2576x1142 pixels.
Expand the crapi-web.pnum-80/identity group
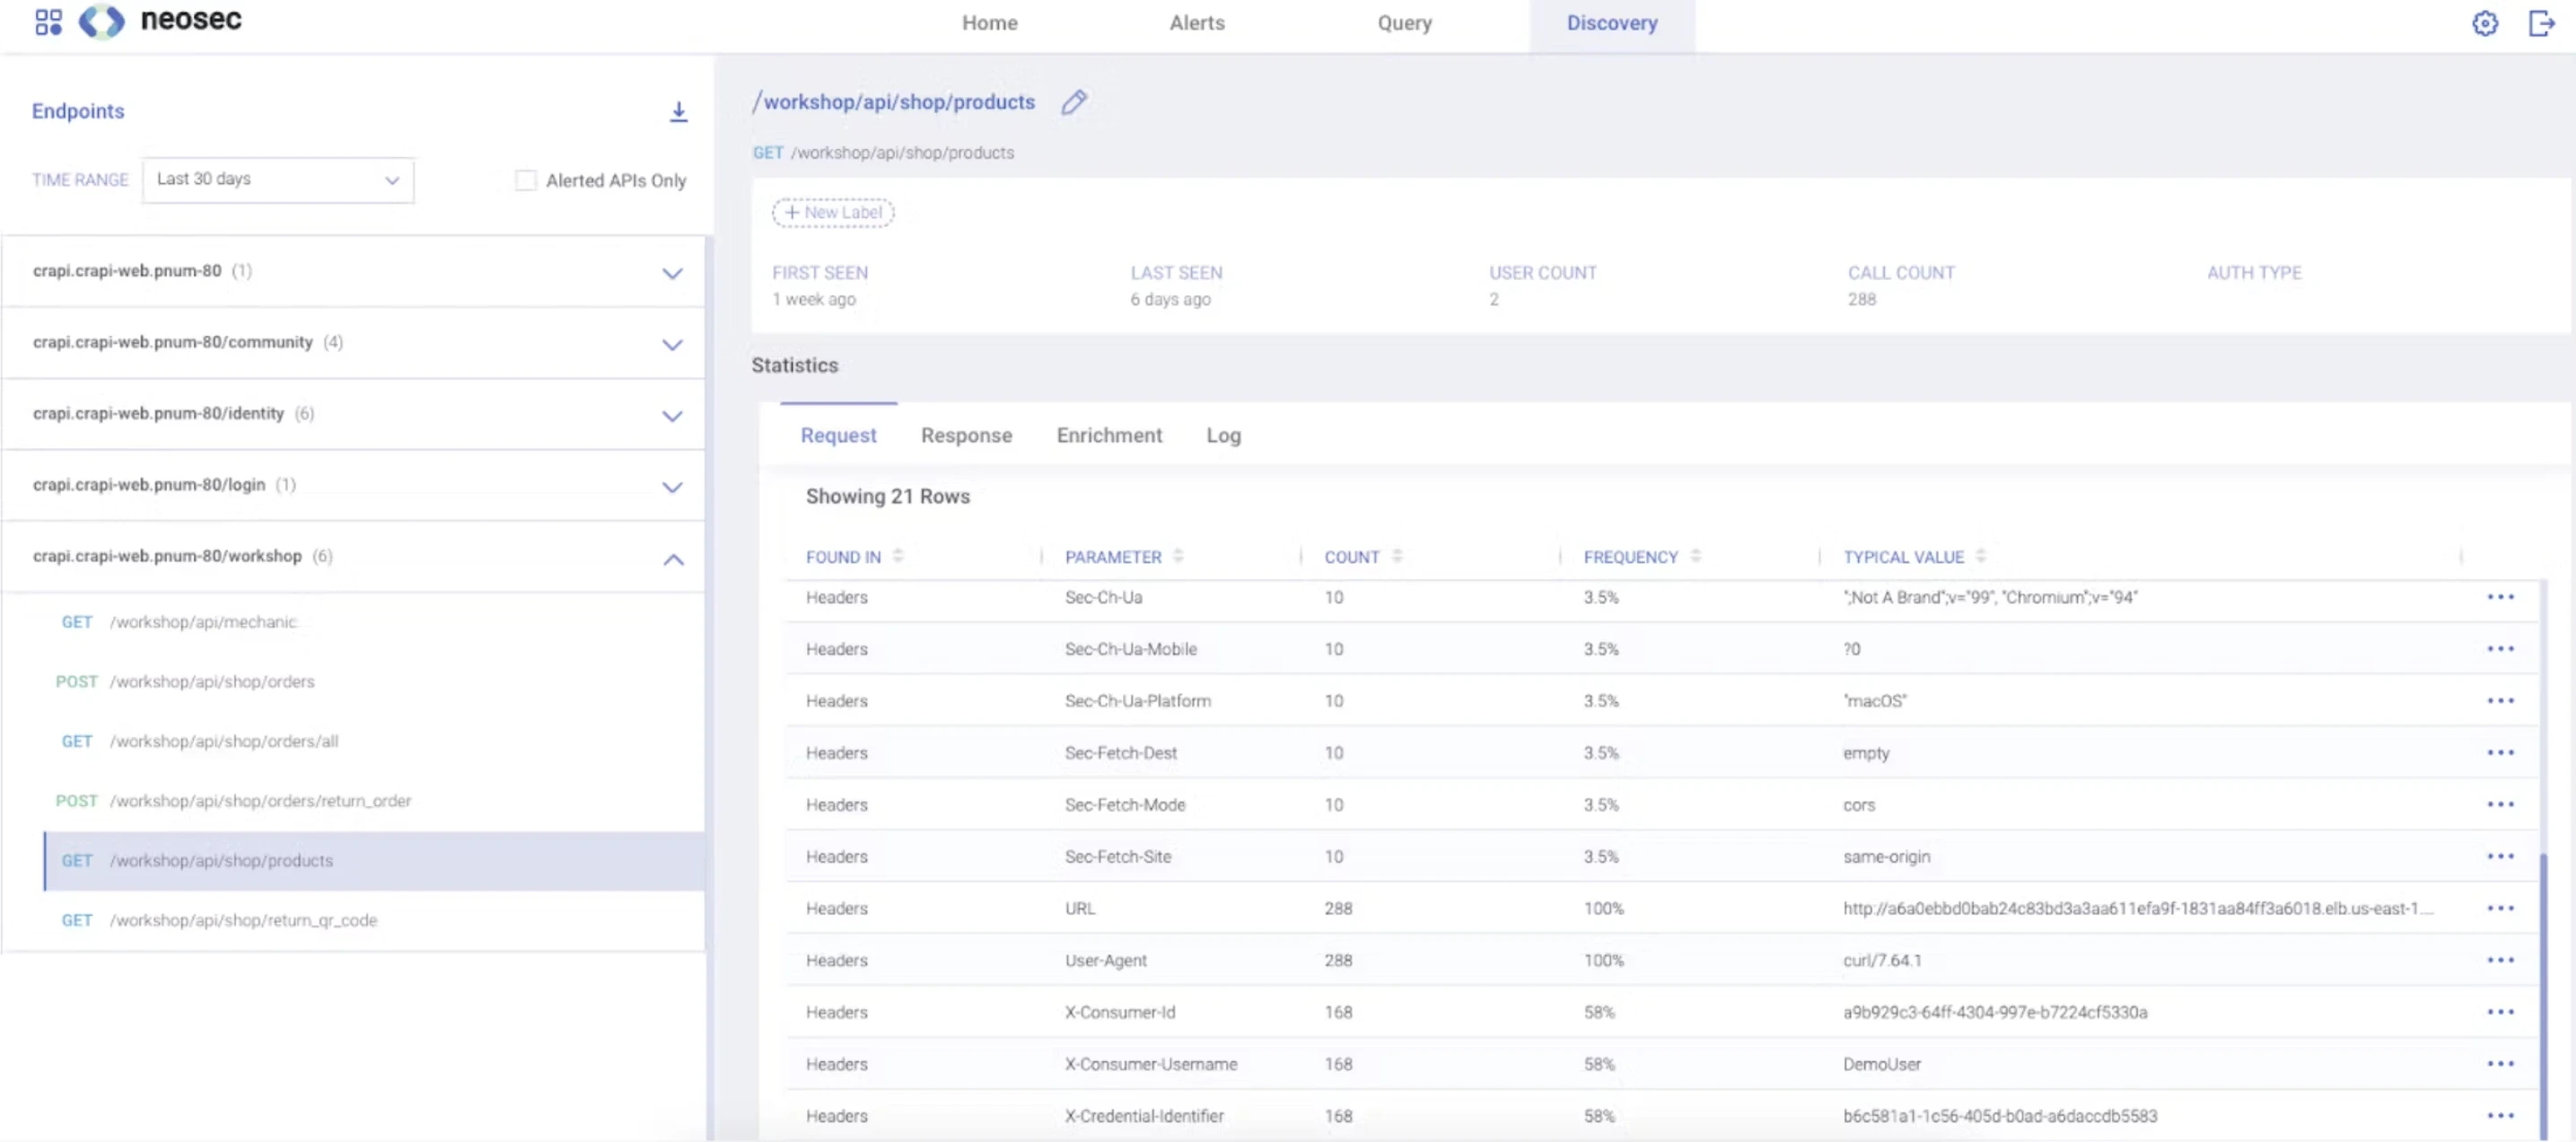click(672, 414)
